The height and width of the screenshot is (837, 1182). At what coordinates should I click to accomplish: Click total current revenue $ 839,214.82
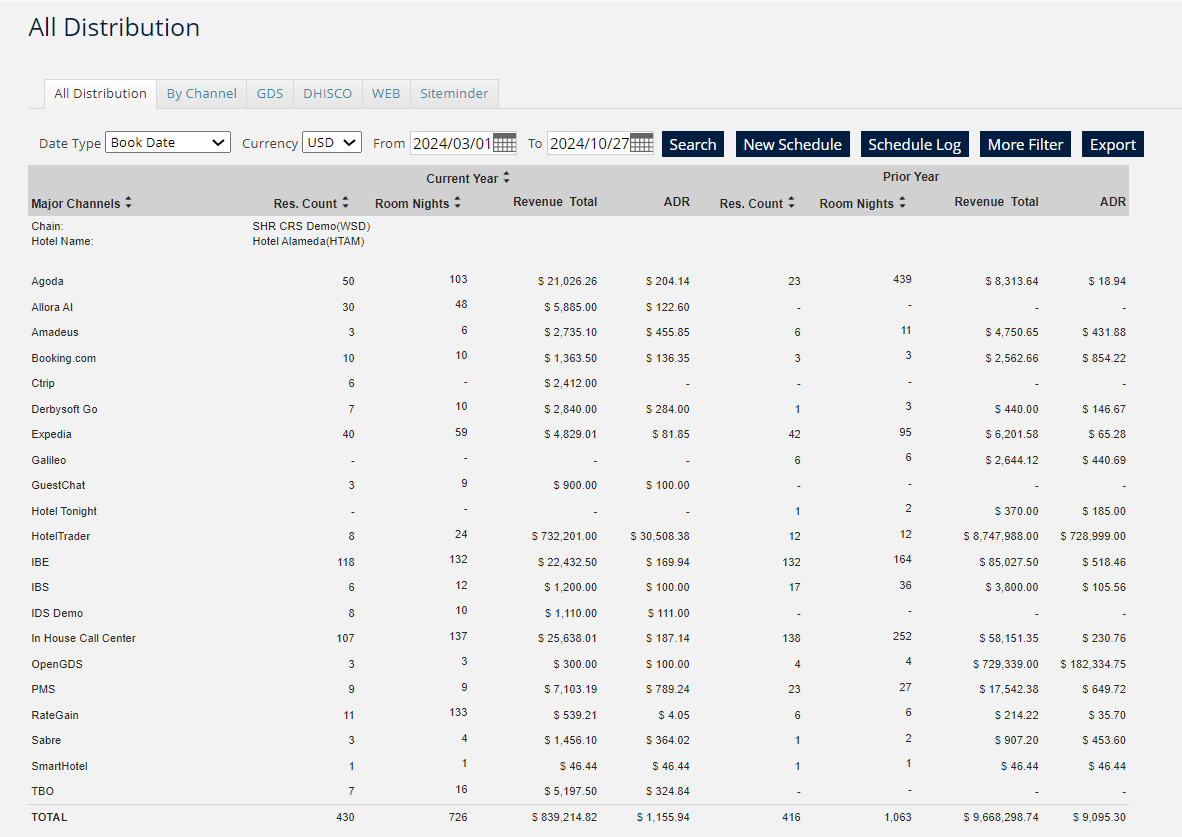tap(564, 817)
